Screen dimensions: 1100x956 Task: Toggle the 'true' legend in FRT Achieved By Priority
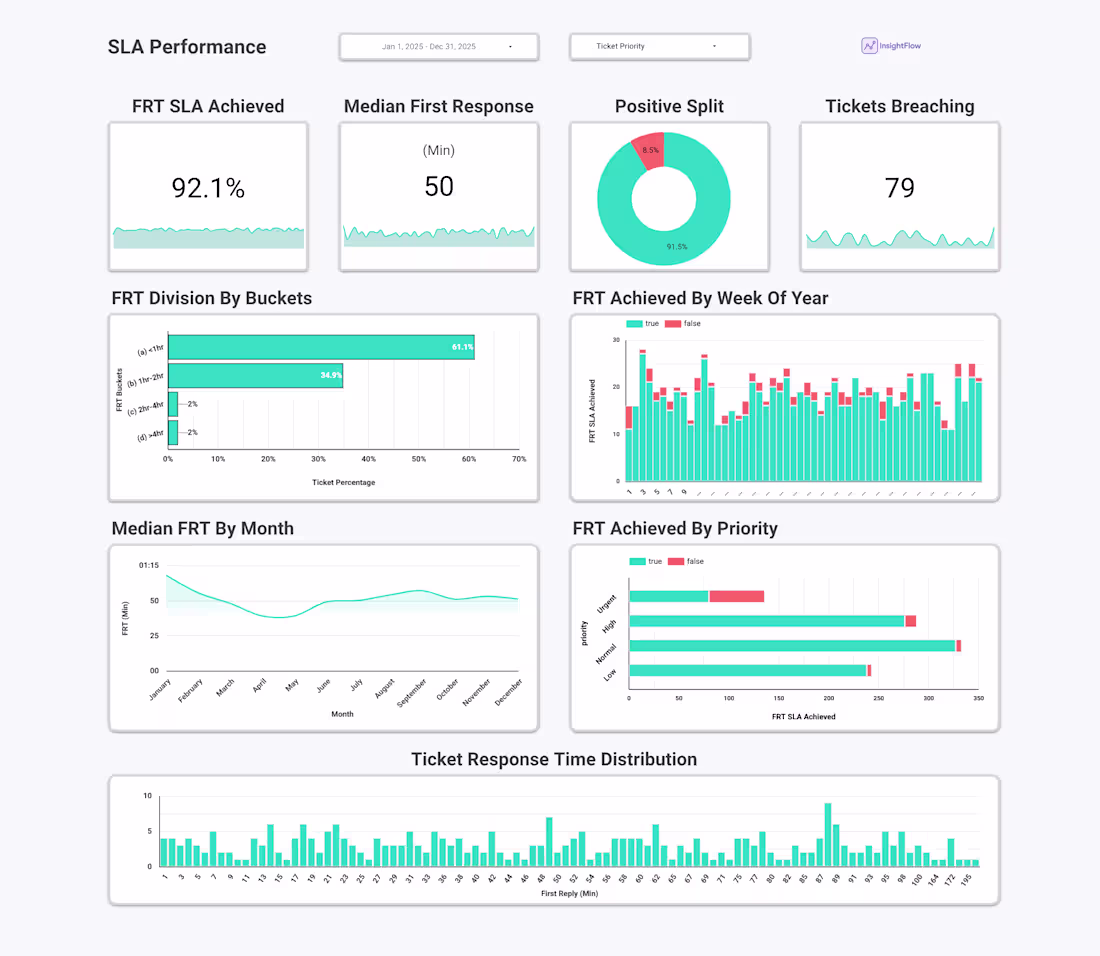click(x=639, y=561)
